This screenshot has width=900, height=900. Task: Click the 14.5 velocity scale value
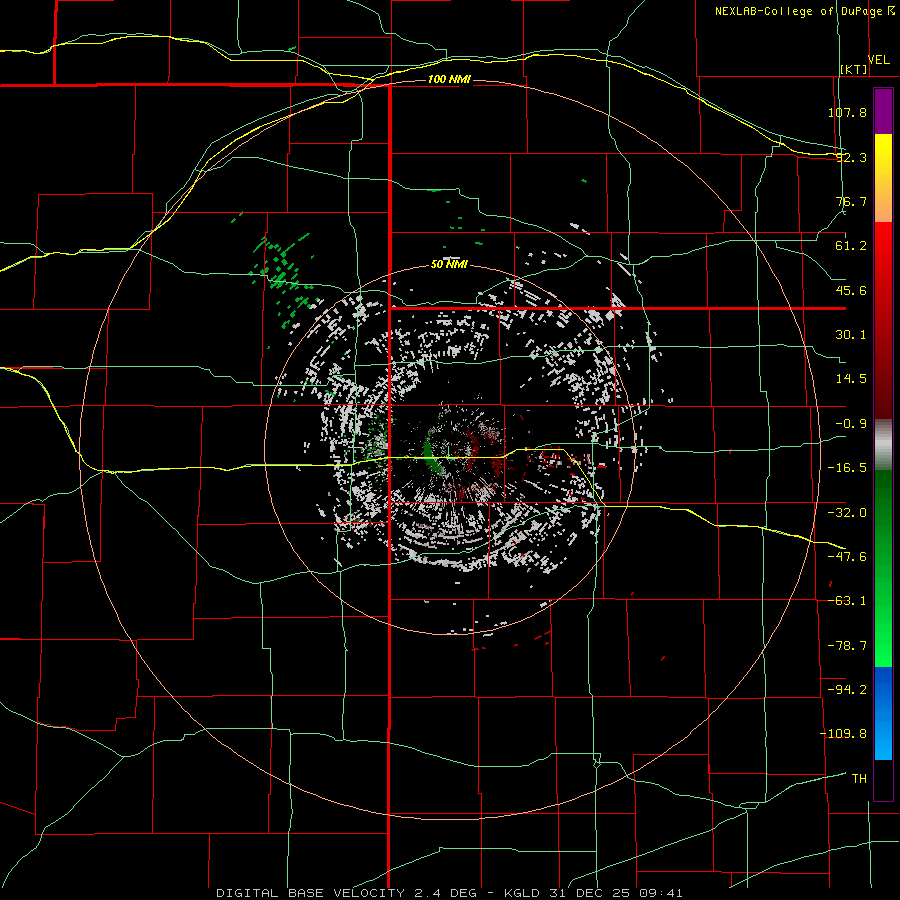(x=851, y=379)
